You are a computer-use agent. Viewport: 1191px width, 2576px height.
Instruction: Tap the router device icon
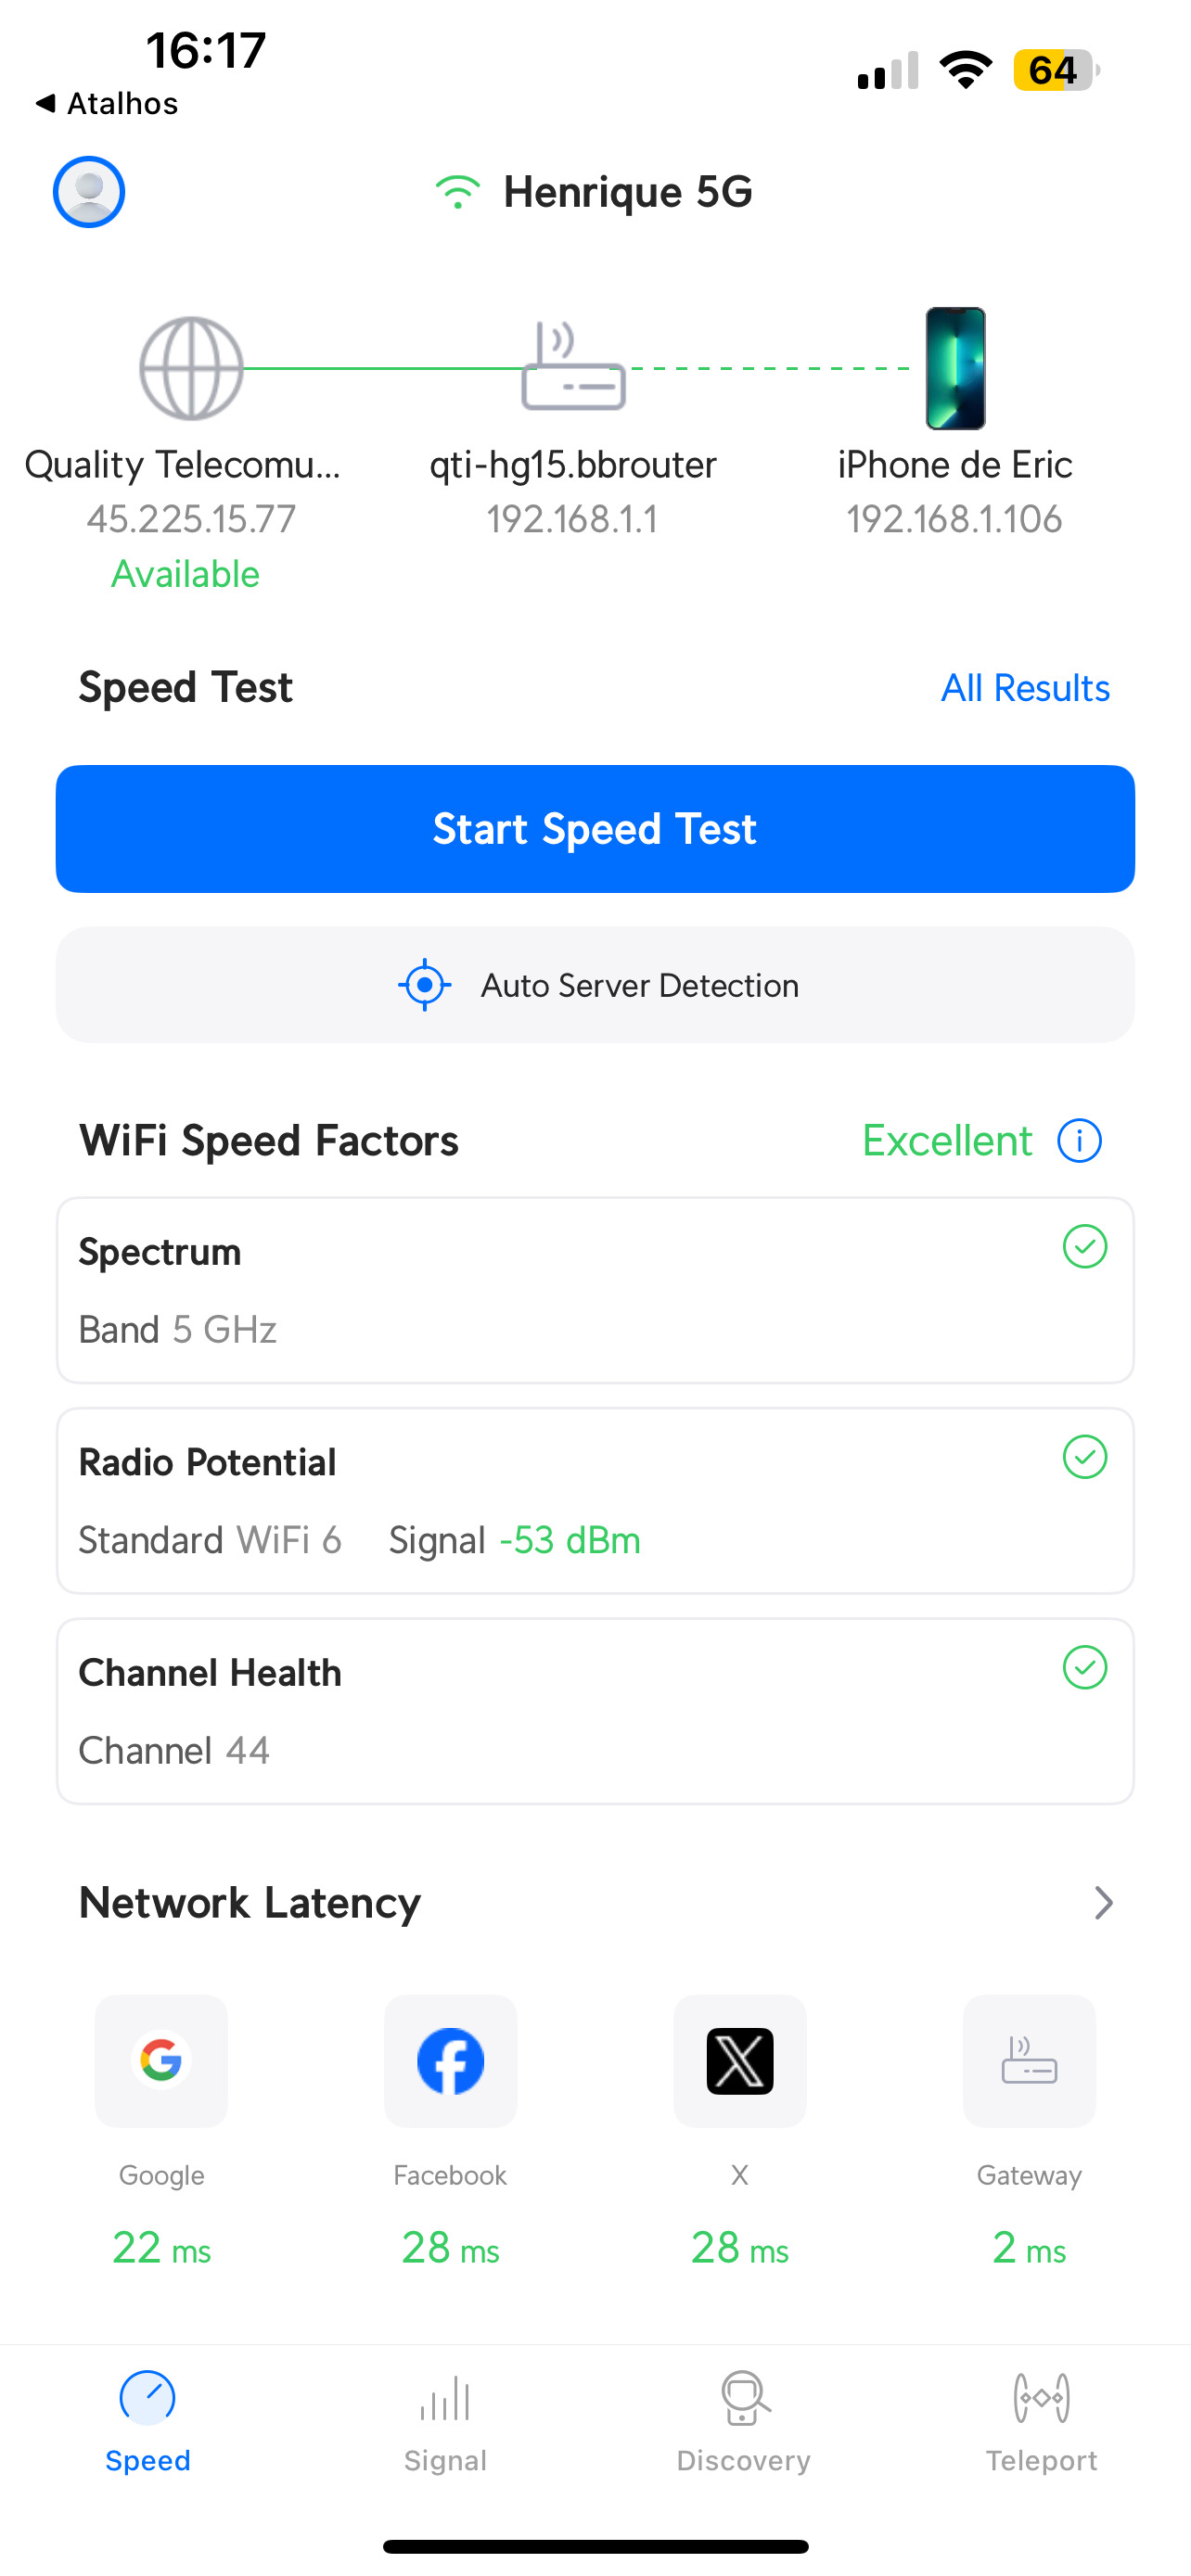(573, 367)
